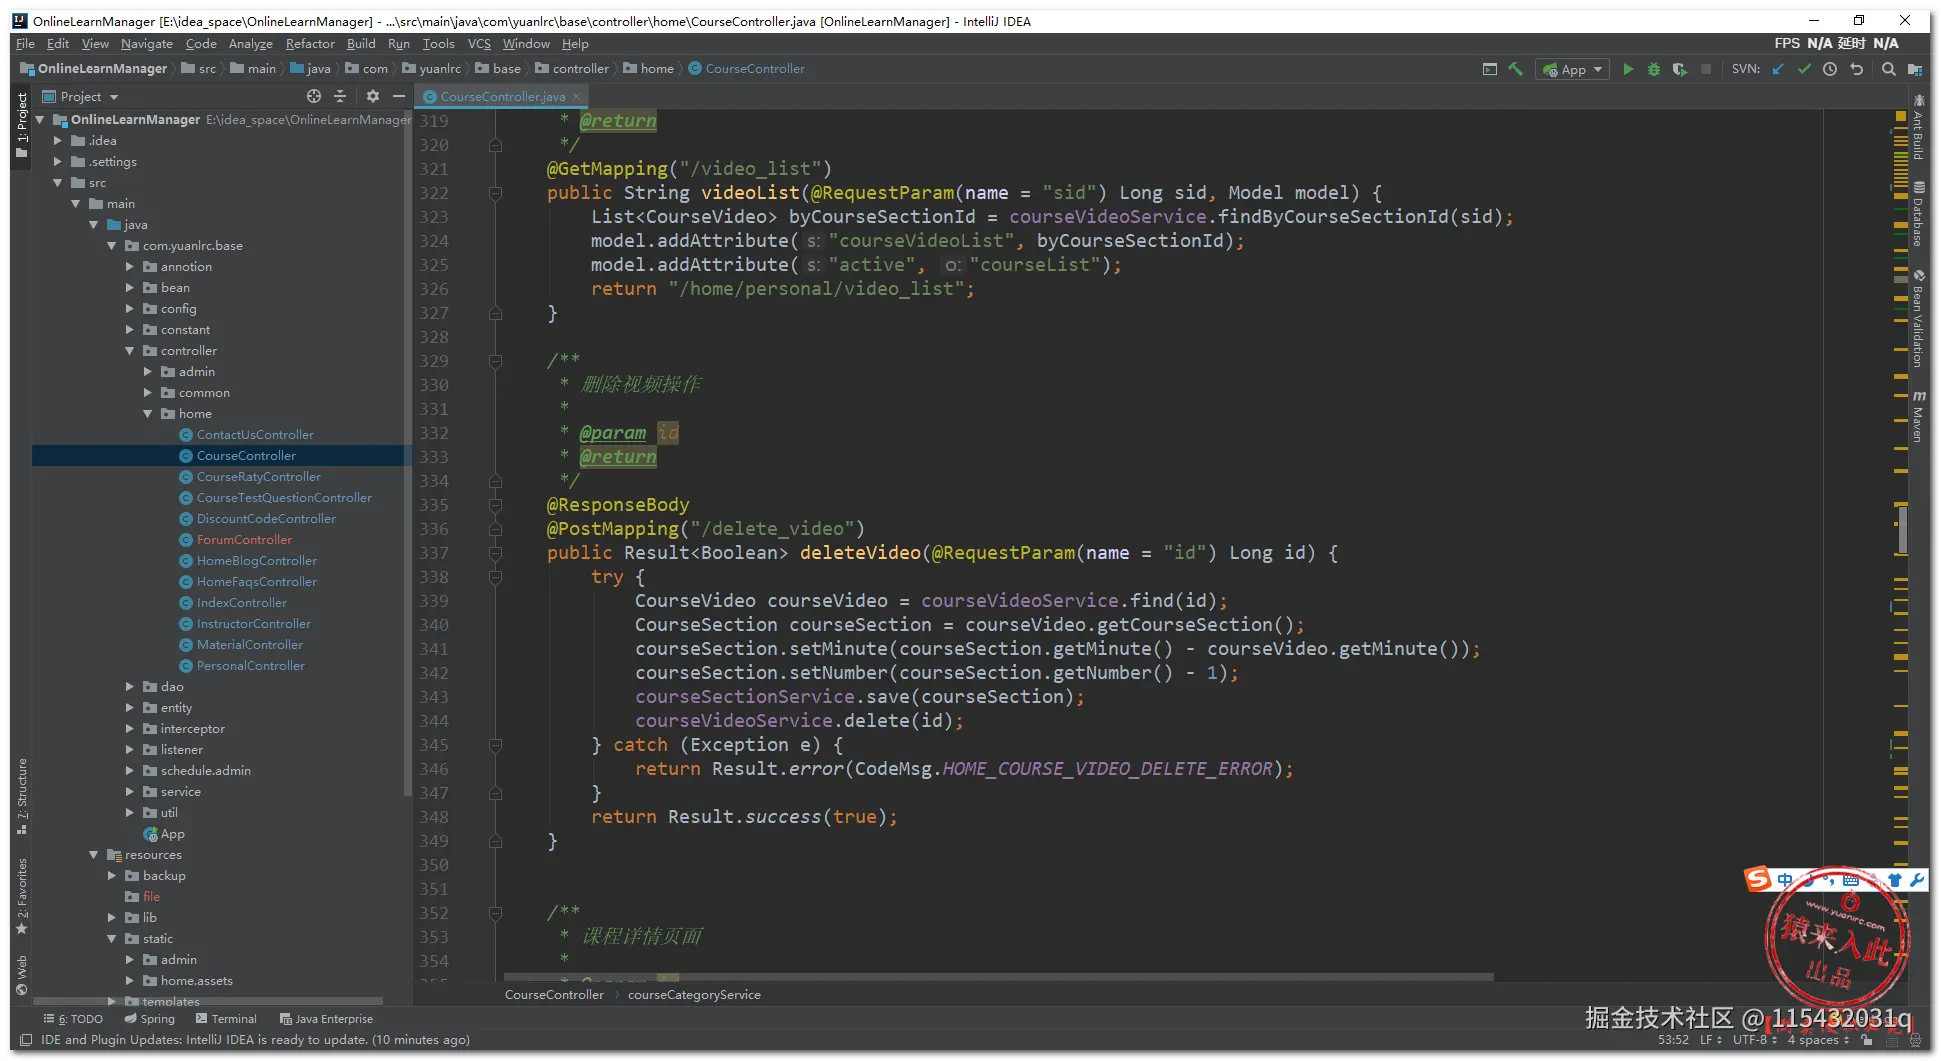1941x1061 pixels.
Task: Collapse the home package
Action: 148,414
